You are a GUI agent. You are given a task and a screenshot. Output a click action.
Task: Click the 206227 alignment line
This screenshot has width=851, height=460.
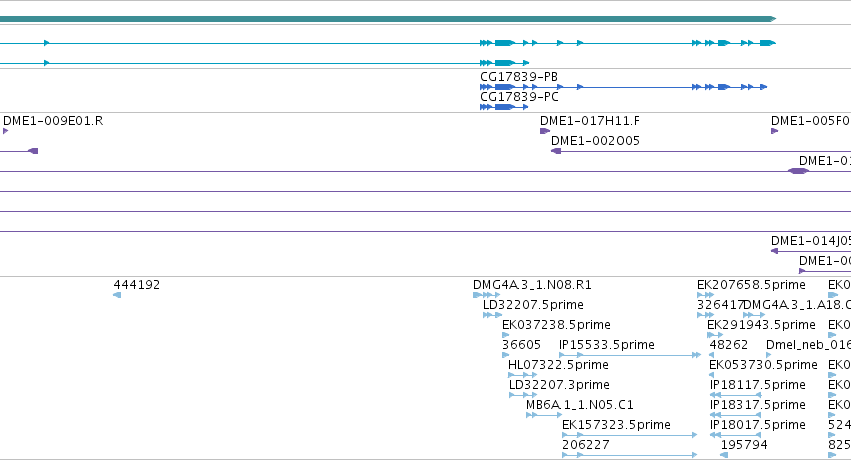click(x=630, y=455)
